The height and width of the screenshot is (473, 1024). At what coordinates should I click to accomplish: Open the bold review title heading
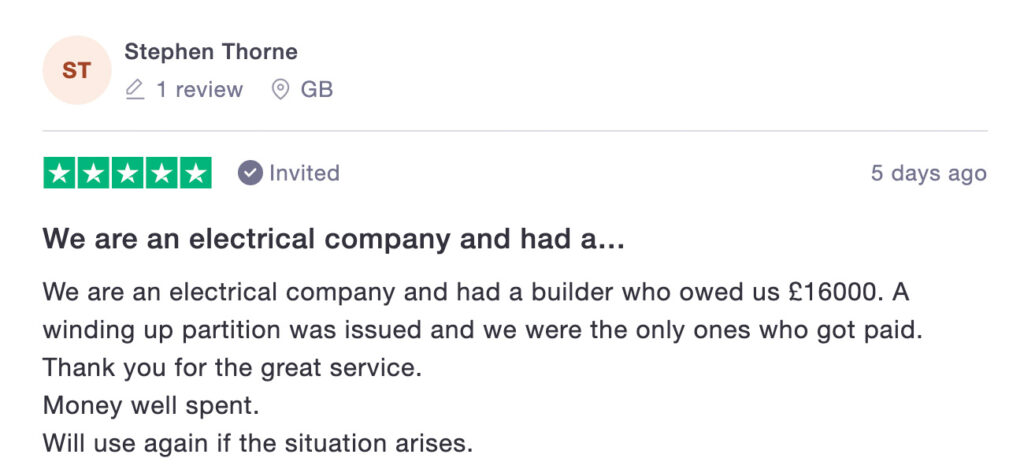334,240
